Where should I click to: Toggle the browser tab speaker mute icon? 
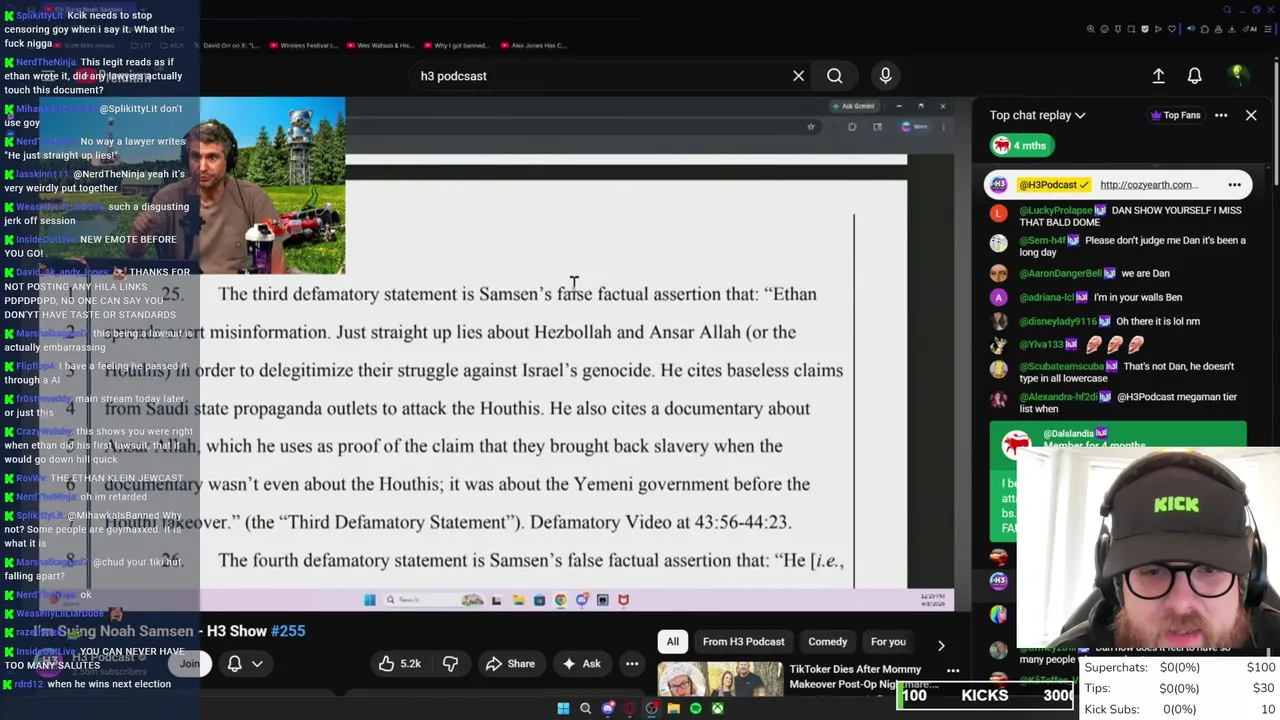click(x=1191, y=28)
